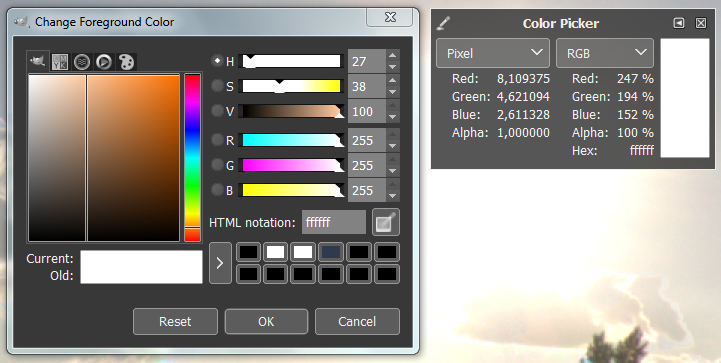Close the Change Foreground Color dialog
Screen dimensions: 721x363
tap(390, 17)
